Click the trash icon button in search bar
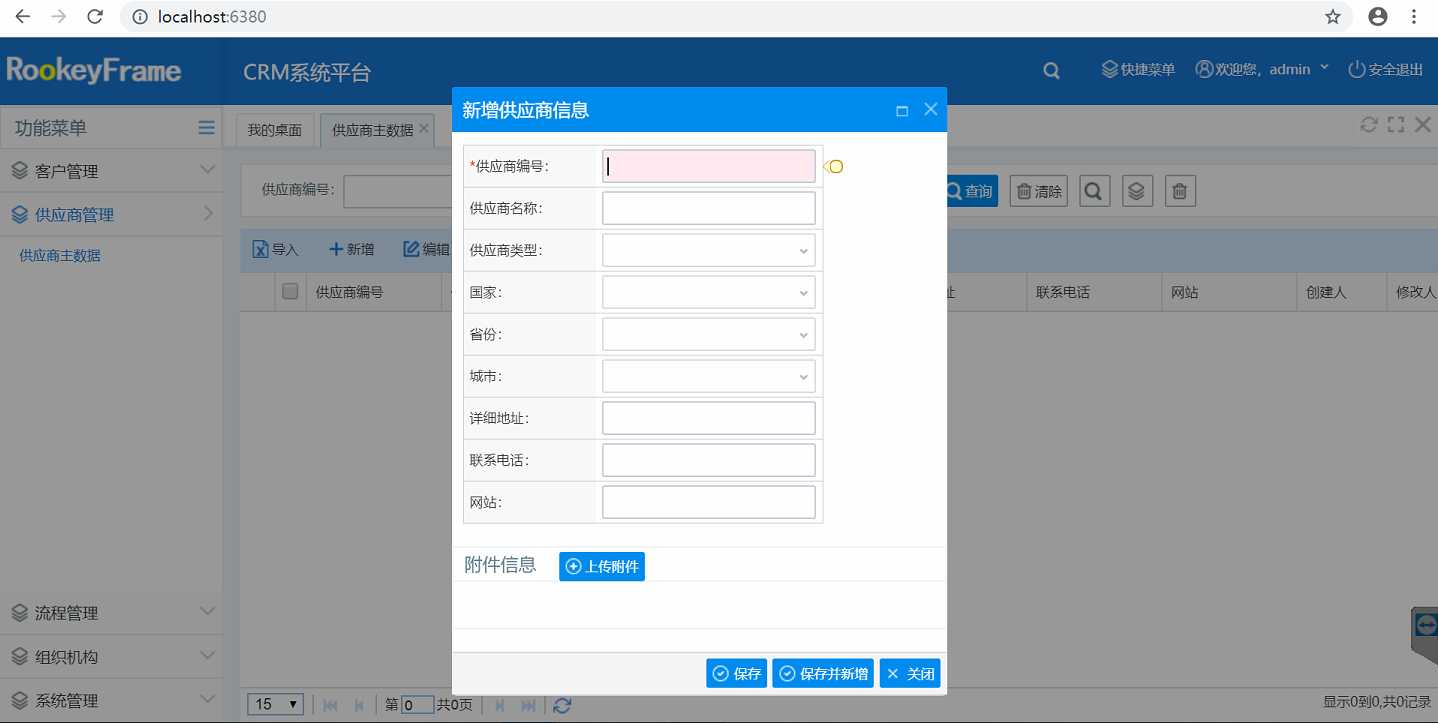The height and width of the screenshot is (723, 1438). coord(1180,191)
